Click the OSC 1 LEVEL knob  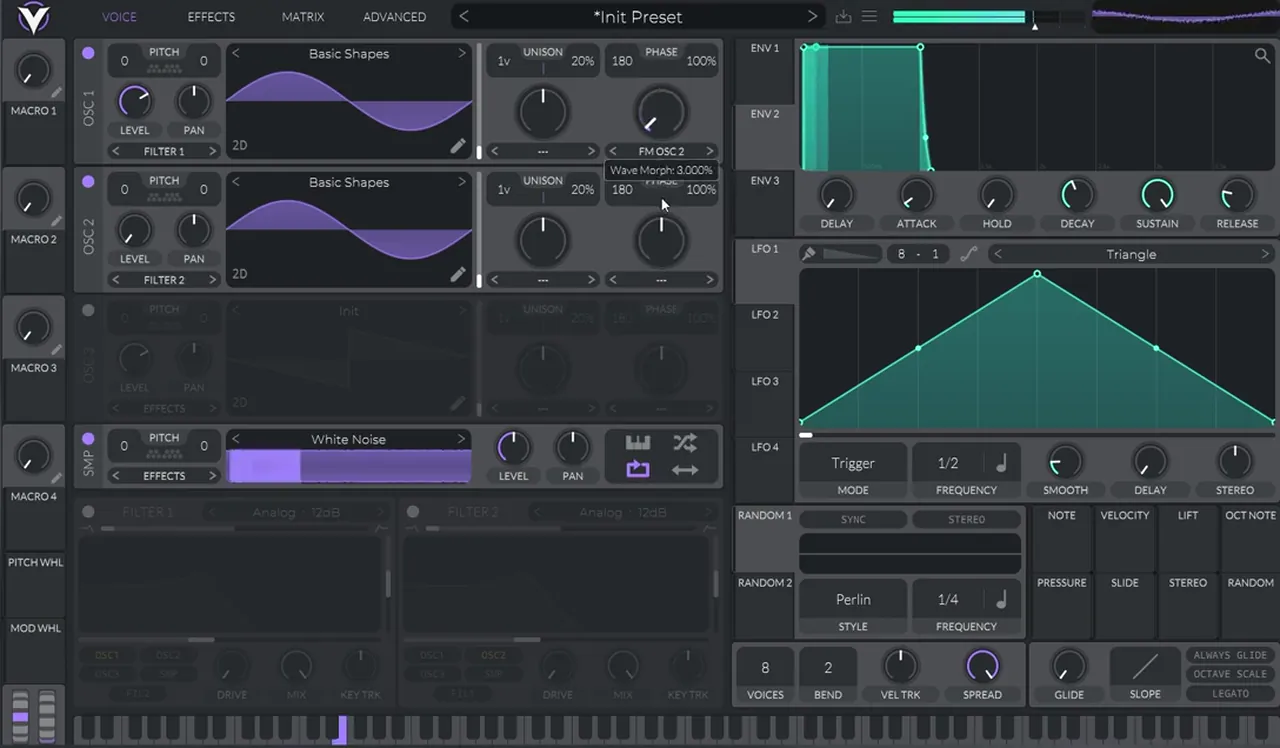click(x=134, y=101)
